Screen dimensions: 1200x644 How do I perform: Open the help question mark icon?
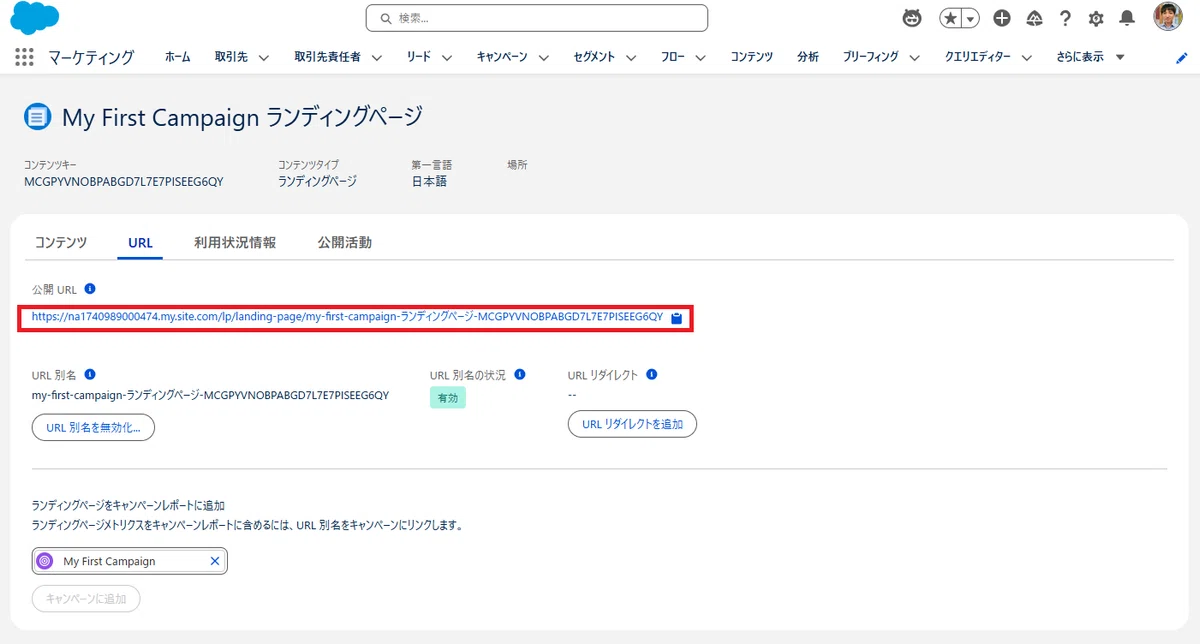coord(1065,18)
